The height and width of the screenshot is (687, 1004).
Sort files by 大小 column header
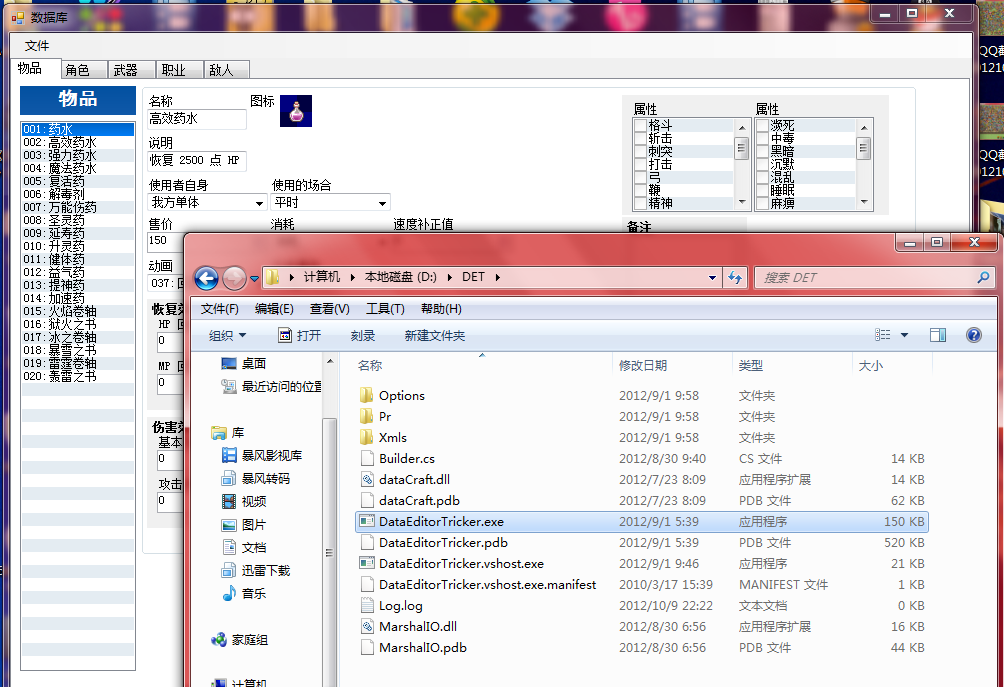tap(891, 366)
